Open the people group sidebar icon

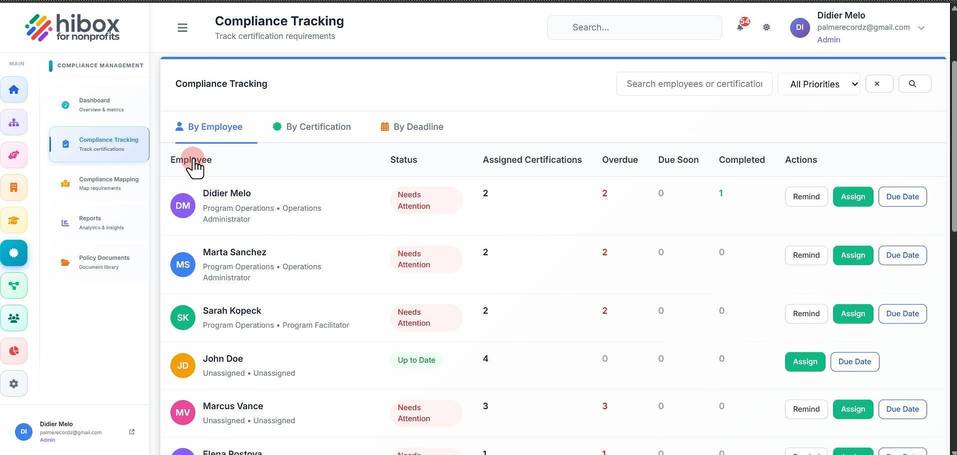(13, 318)
